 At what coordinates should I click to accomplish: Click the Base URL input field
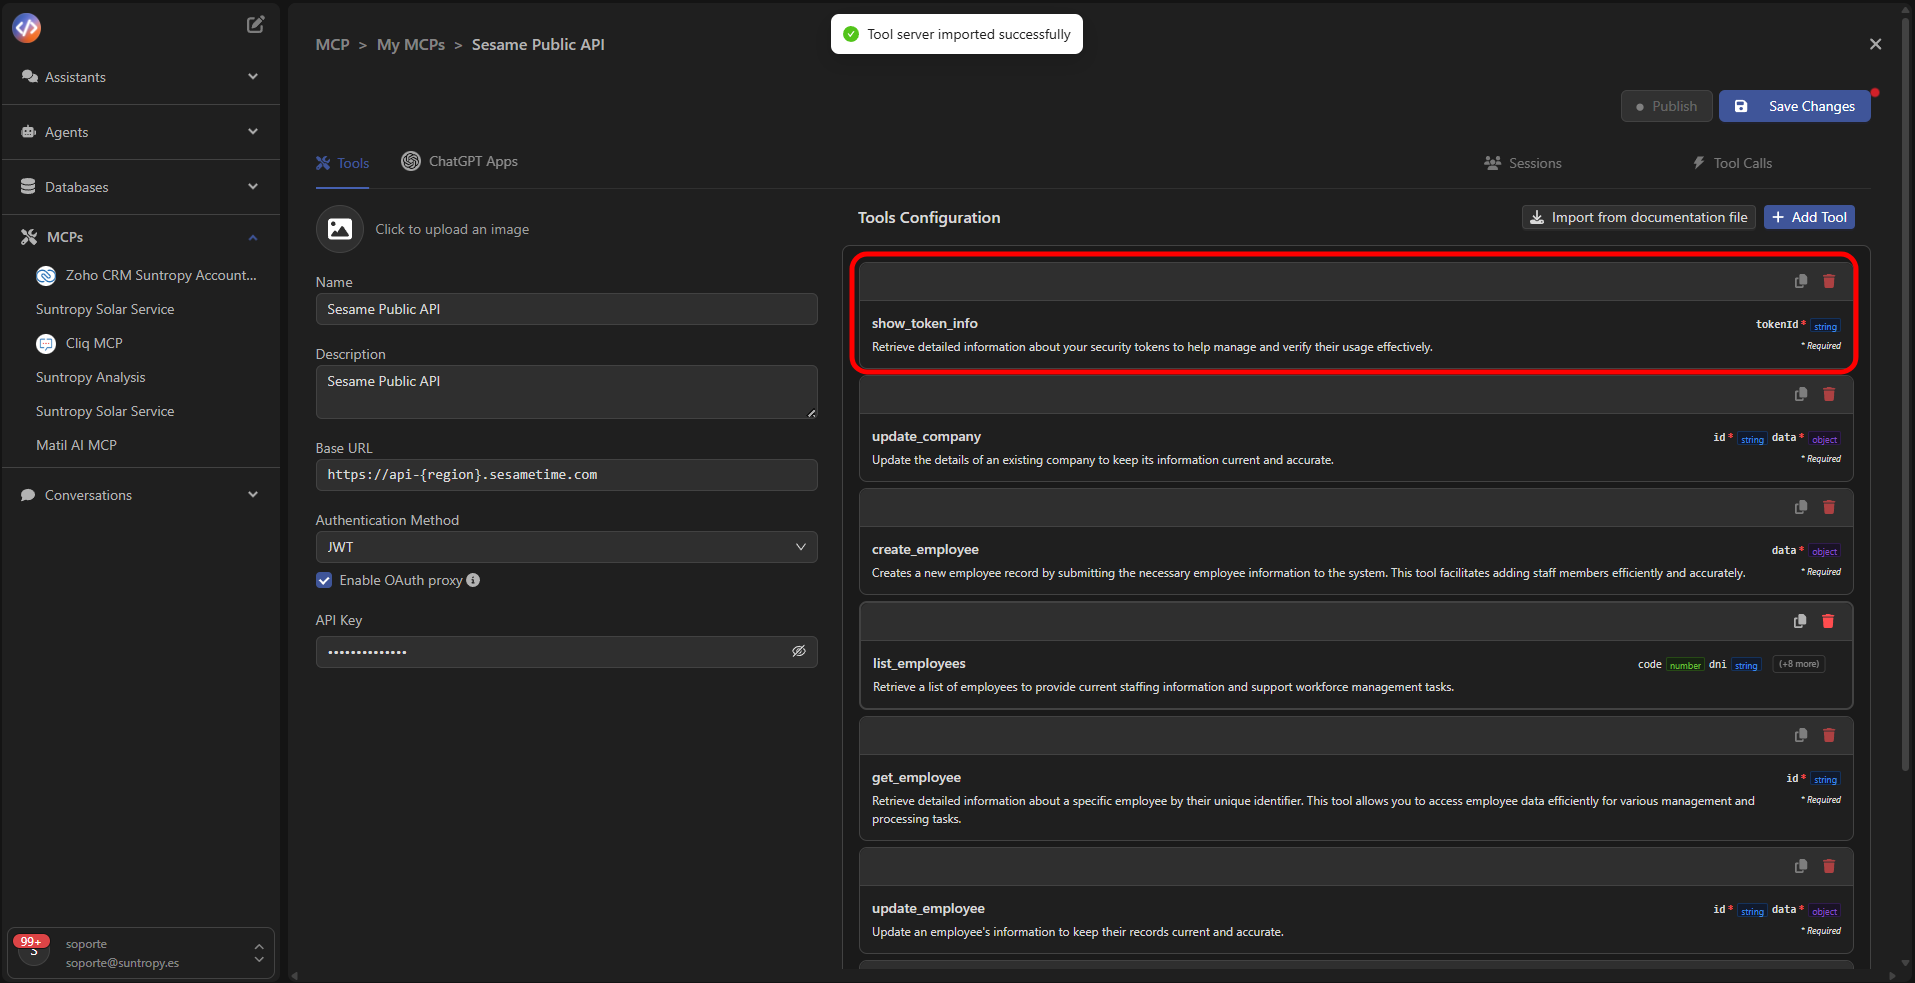566,474
